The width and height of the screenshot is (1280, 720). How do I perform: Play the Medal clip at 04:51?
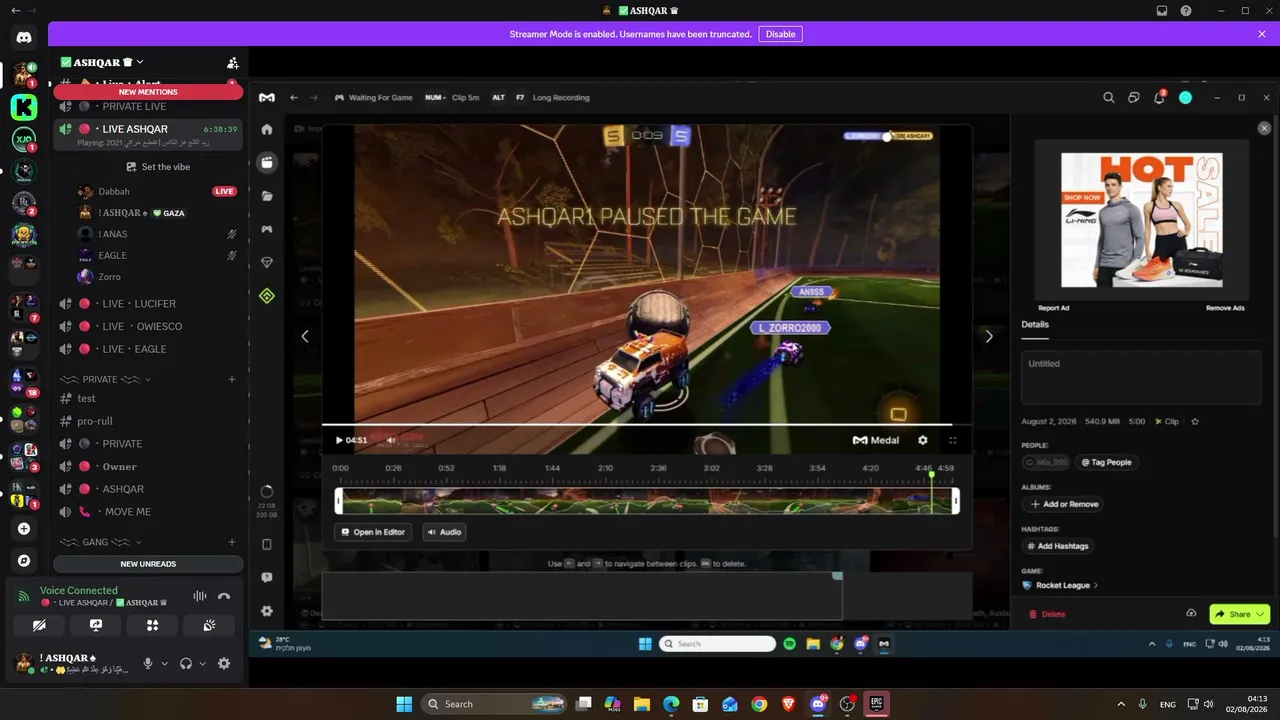click(339, 440)
